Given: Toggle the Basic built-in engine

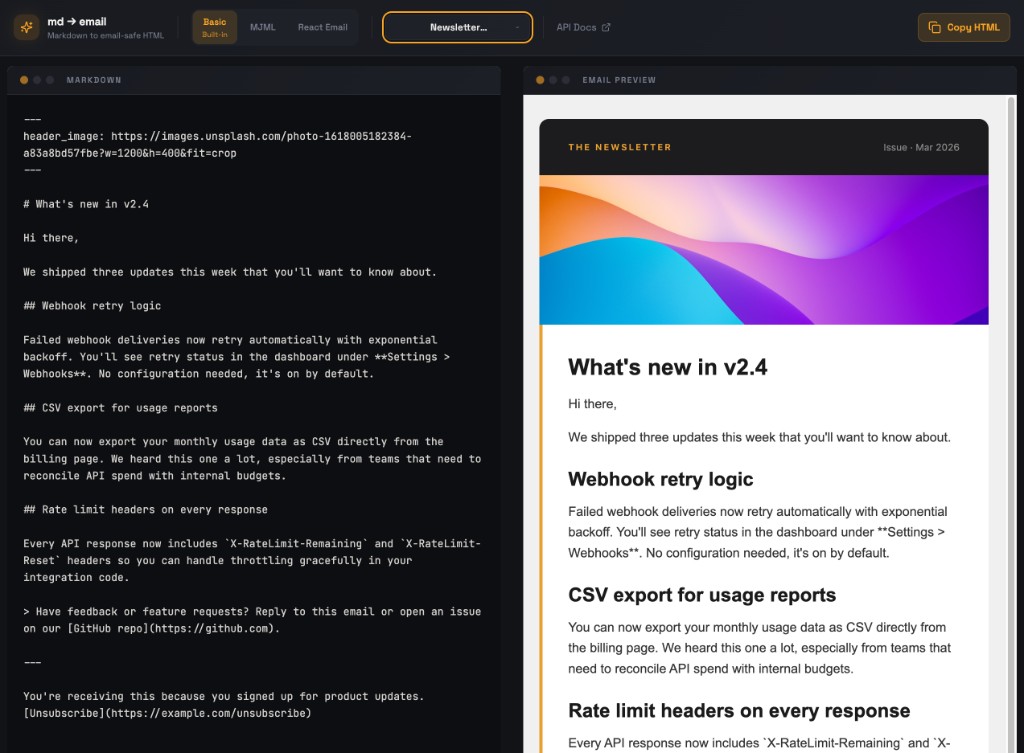Looking at the screenshot, I should 212,27.
